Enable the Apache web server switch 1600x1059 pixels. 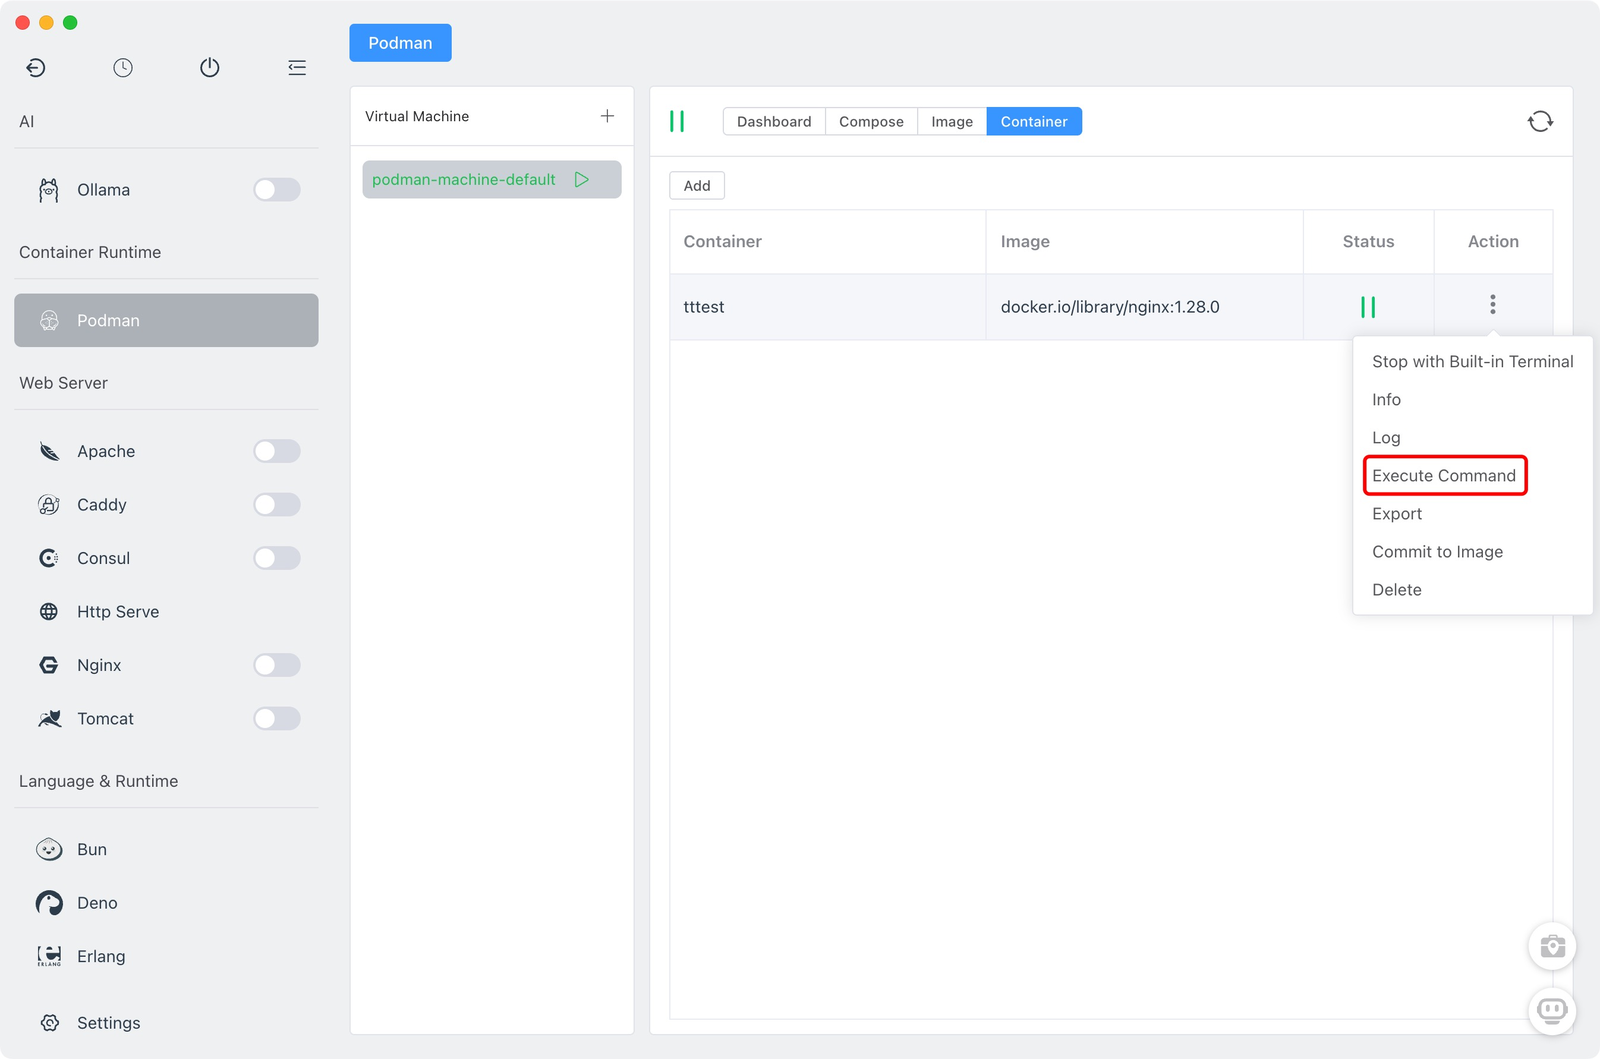pos(277,451)
